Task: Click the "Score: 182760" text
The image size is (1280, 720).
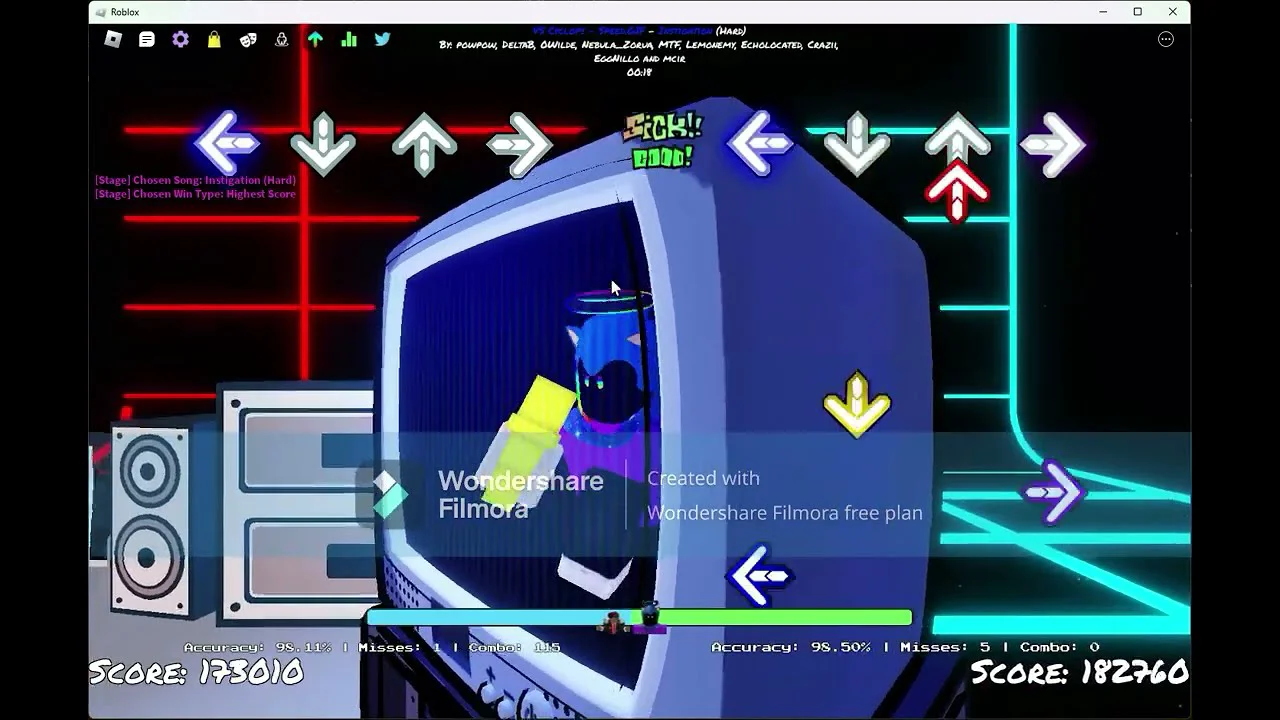Action: coord(1080,672)
